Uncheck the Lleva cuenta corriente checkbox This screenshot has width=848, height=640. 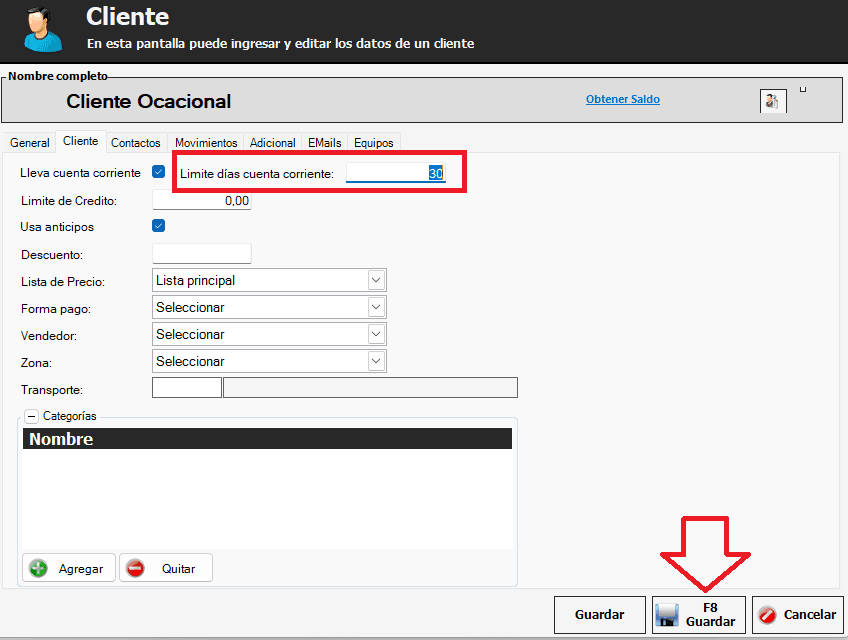pos(158,172)
